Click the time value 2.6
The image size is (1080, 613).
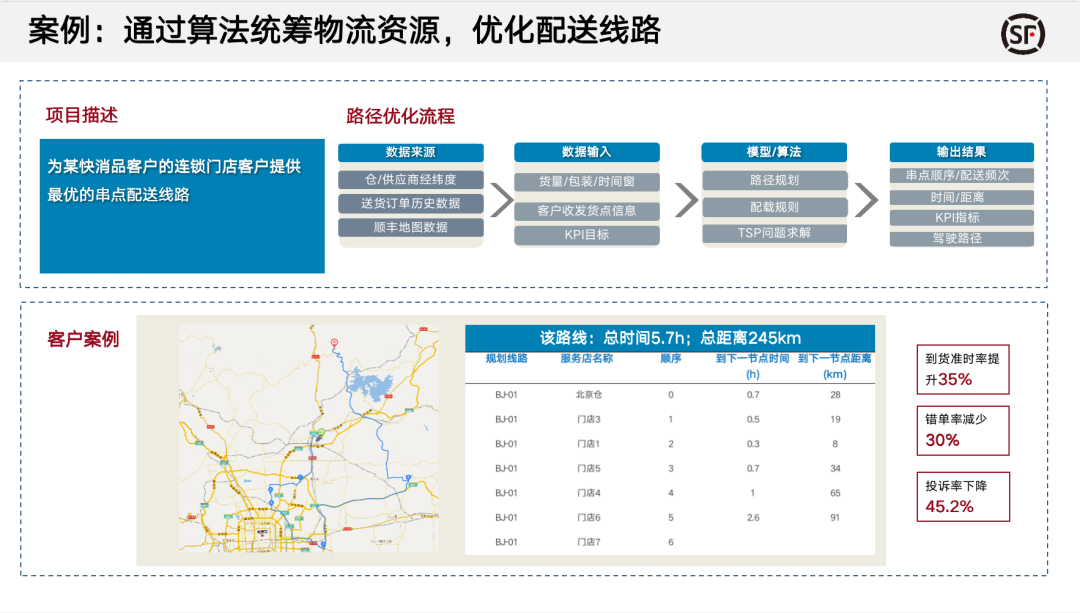pyautogui.click(x=753, y=518)
